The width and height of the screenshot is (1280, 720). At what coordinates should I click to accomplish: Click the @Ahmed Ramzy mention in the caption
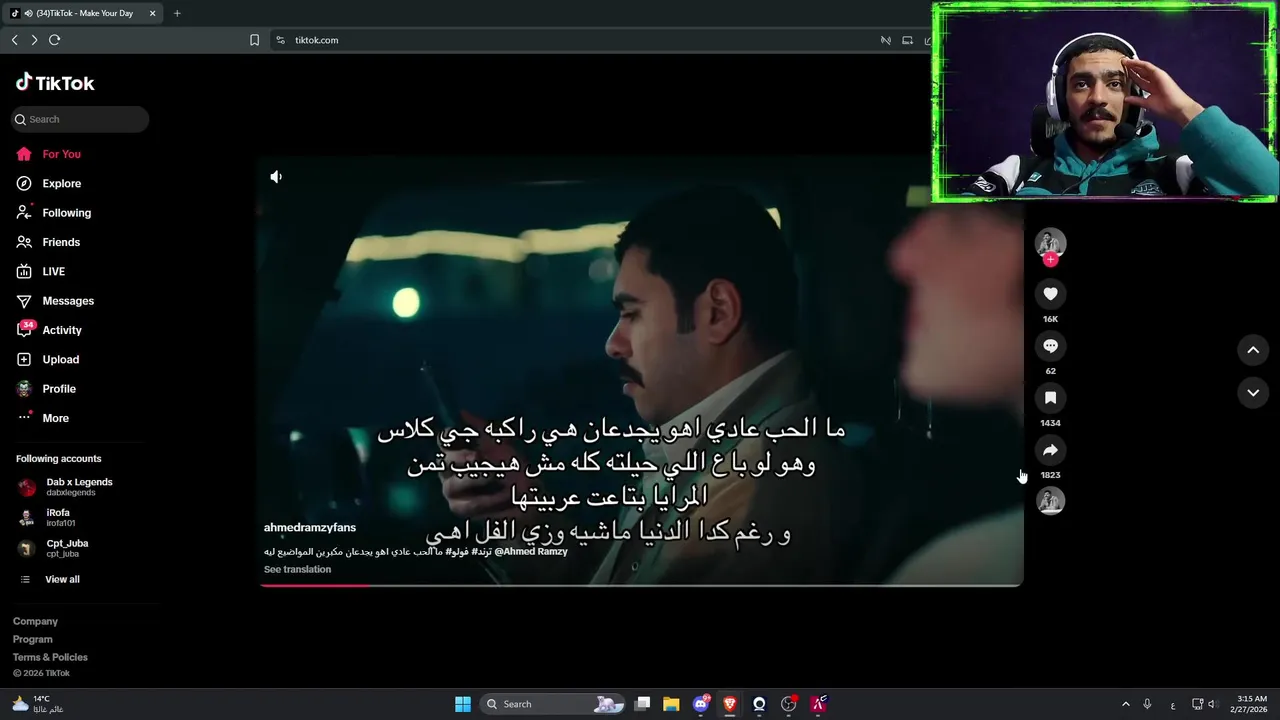click(530, 551)
